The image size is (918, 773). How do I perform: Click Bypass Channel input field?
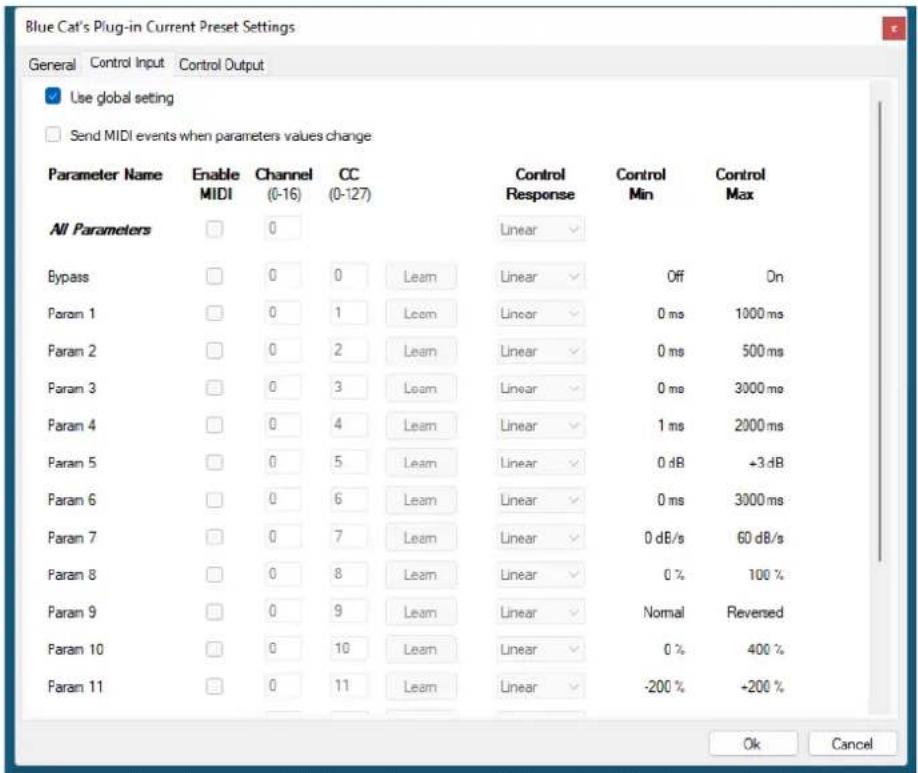[x=283, y=275]
